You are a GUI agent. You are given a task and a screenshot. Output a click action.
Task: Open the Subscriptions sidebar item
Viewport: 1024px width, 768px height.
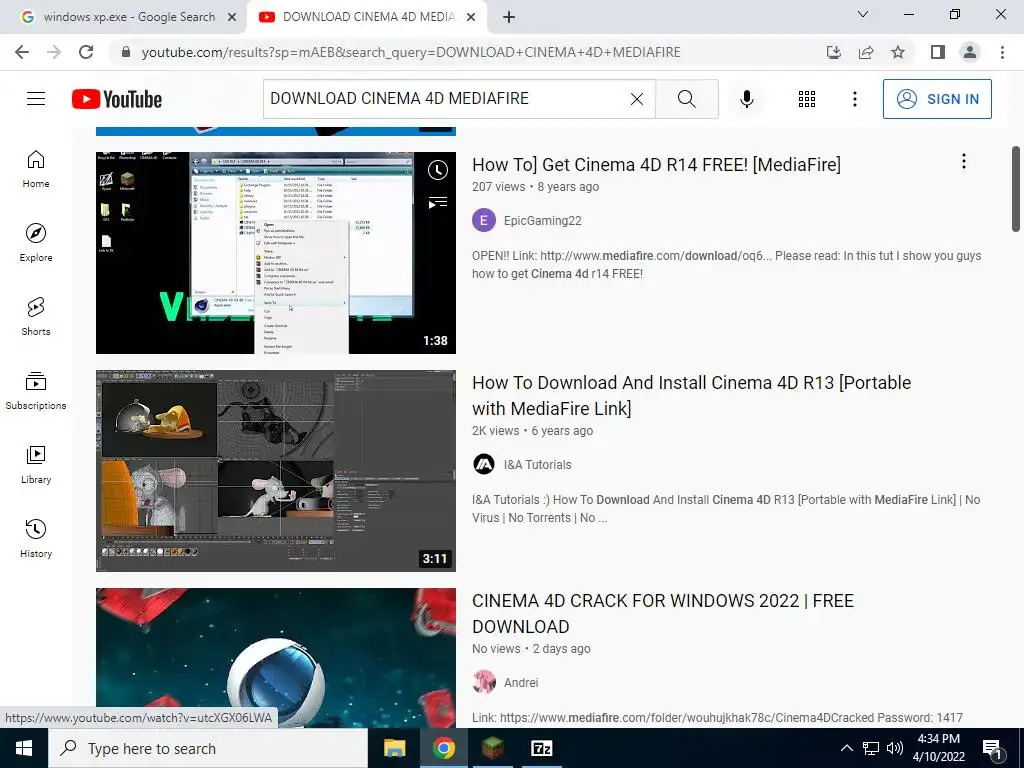tap(36, 391)
